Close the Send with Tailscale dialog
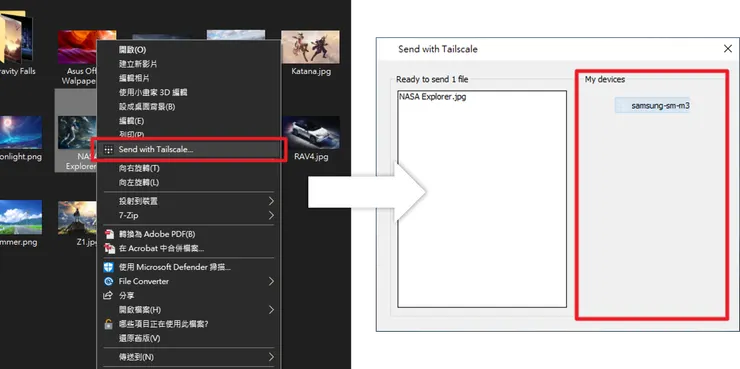The height and width of the screenshot is (369, 740). pos(728,49)
